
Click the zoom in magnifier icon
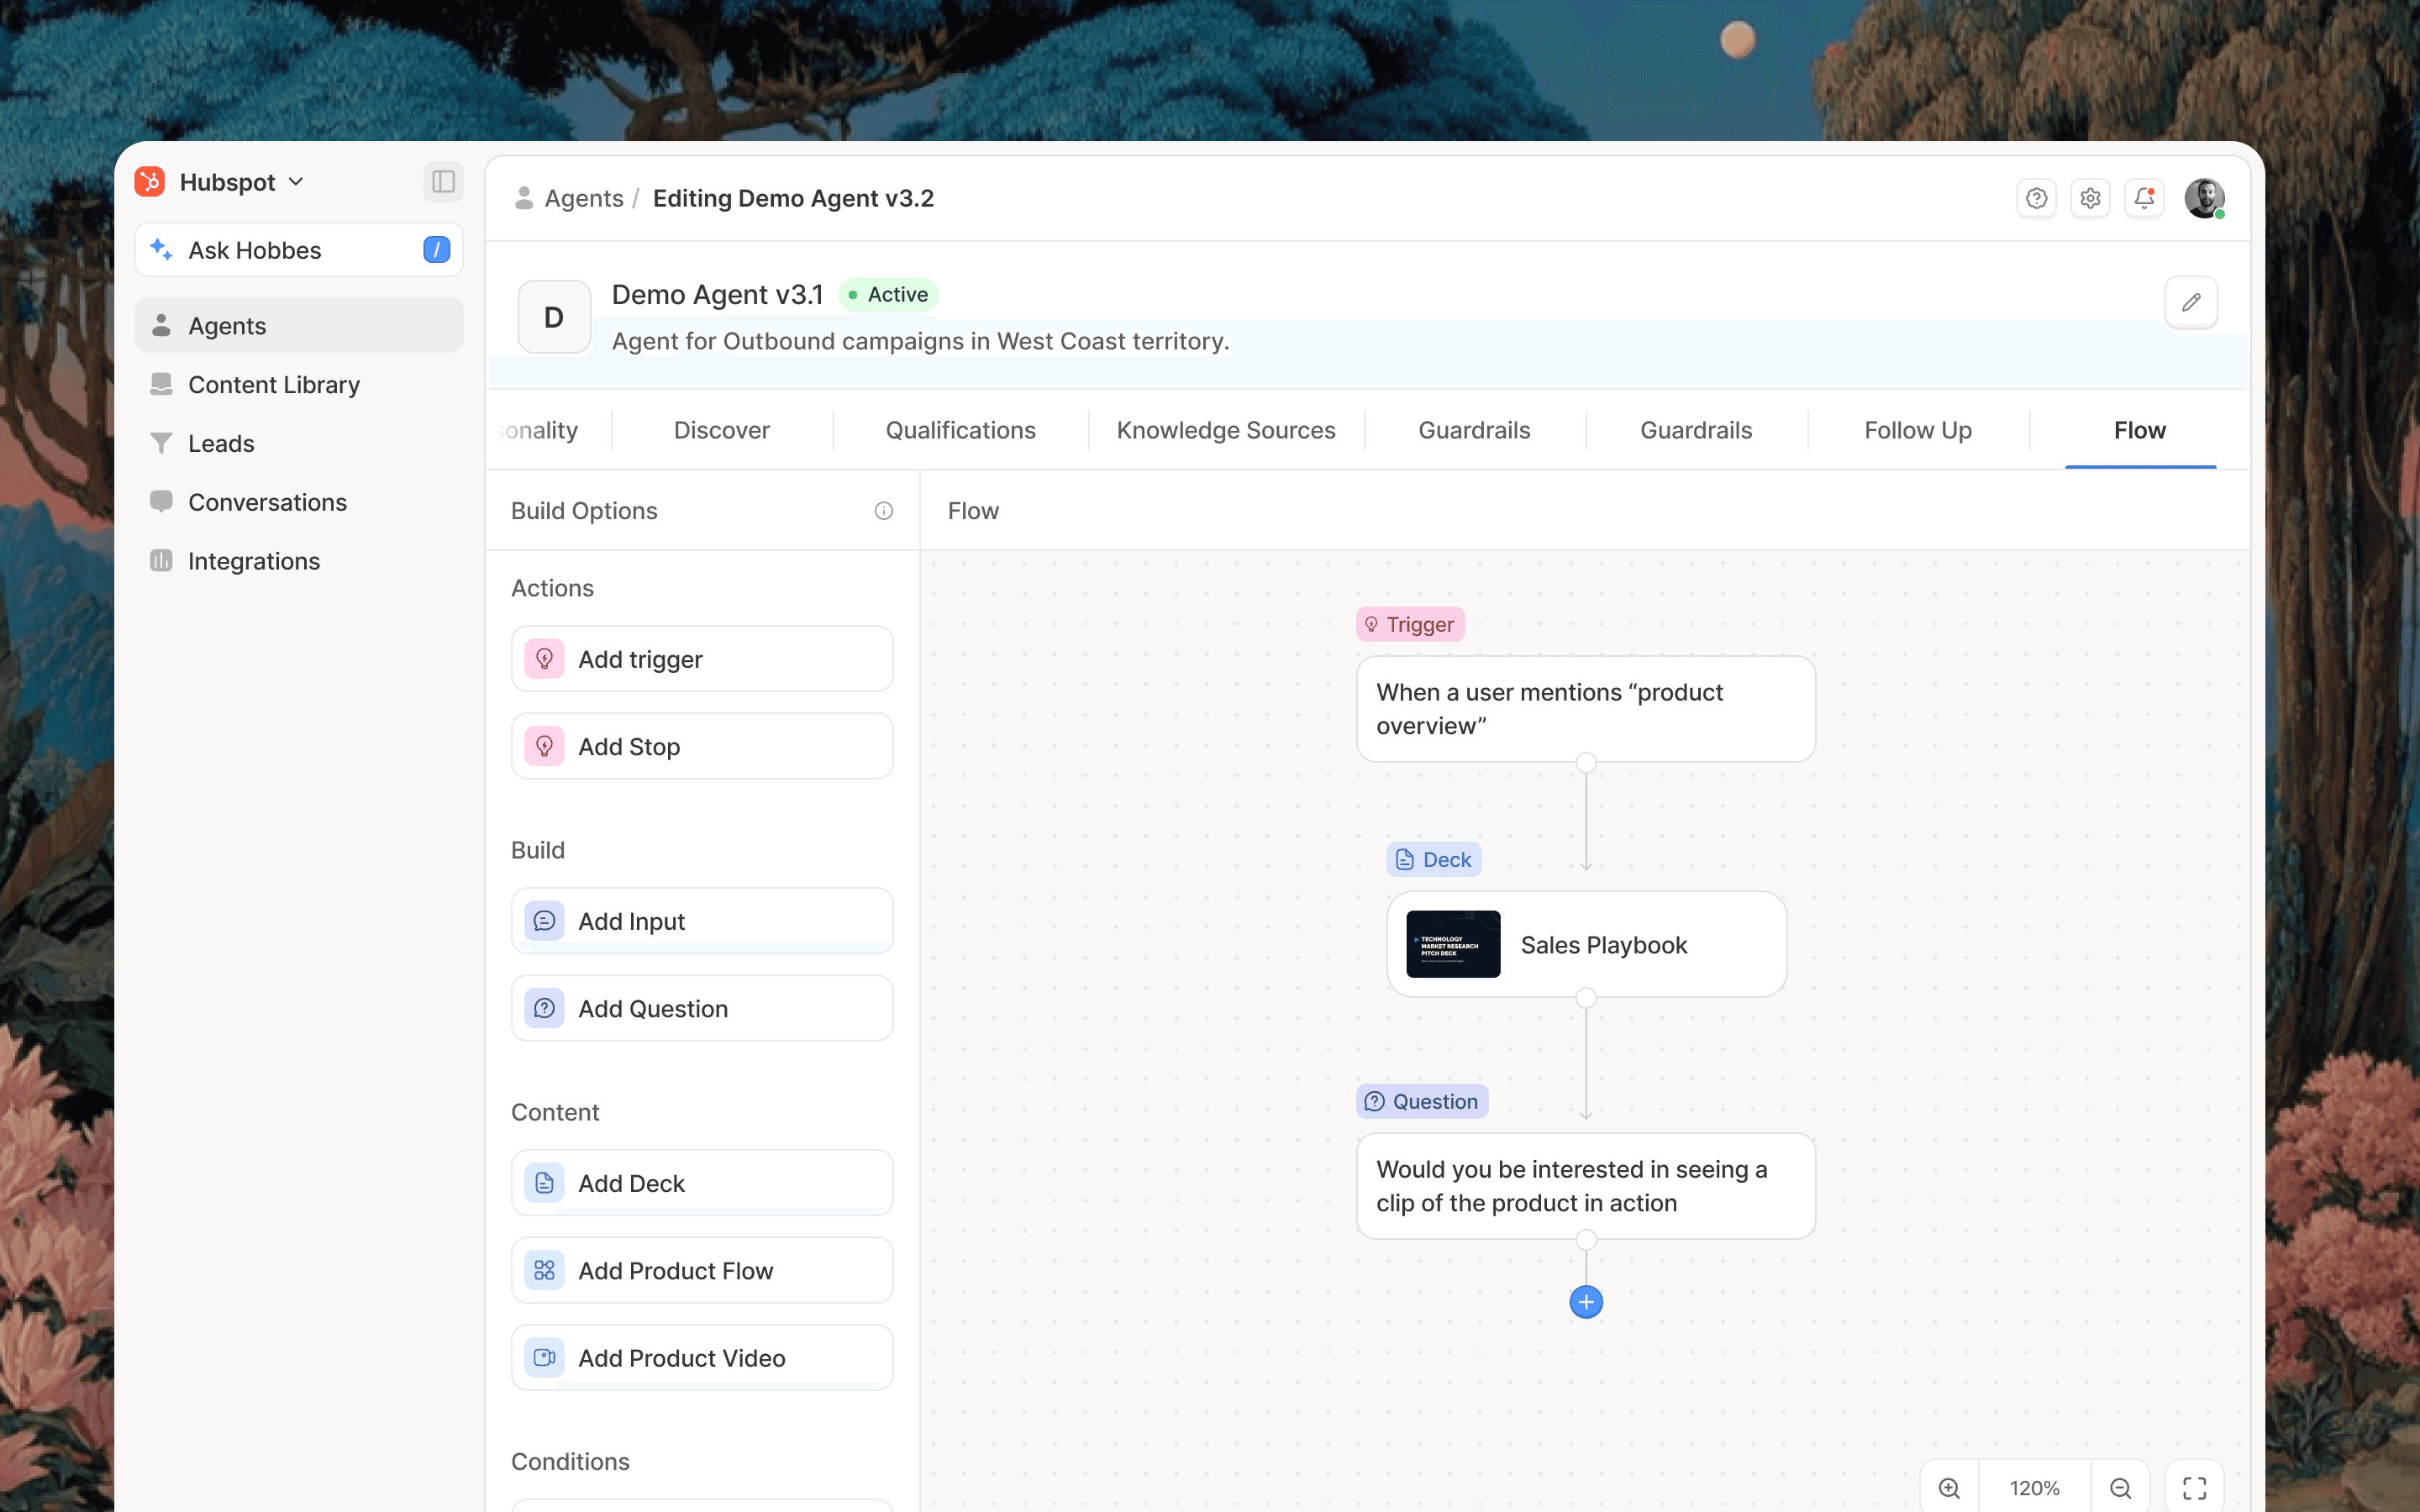(x=1949, y=1487)
